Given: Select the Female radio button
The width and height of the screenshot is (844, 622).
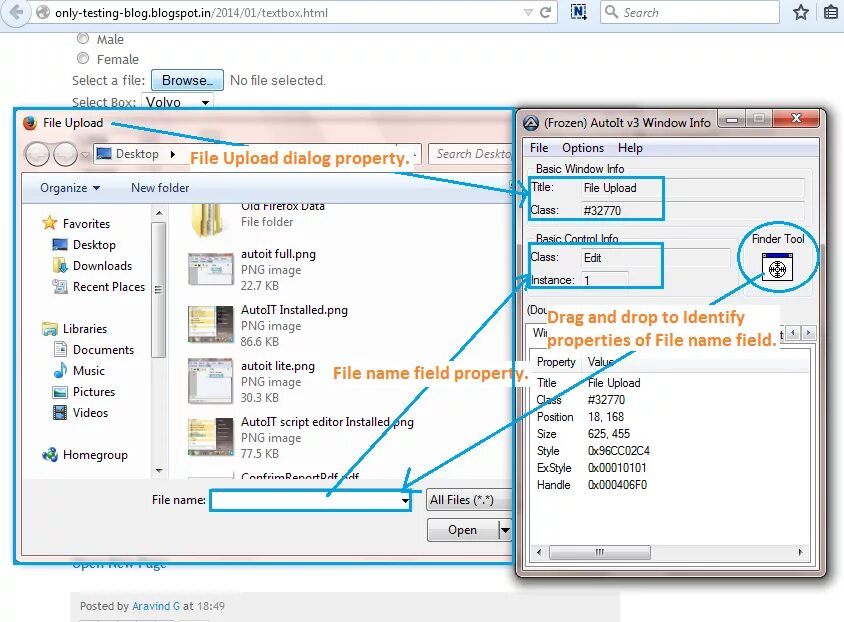Looking at the screenshot, I should point(83,58).
